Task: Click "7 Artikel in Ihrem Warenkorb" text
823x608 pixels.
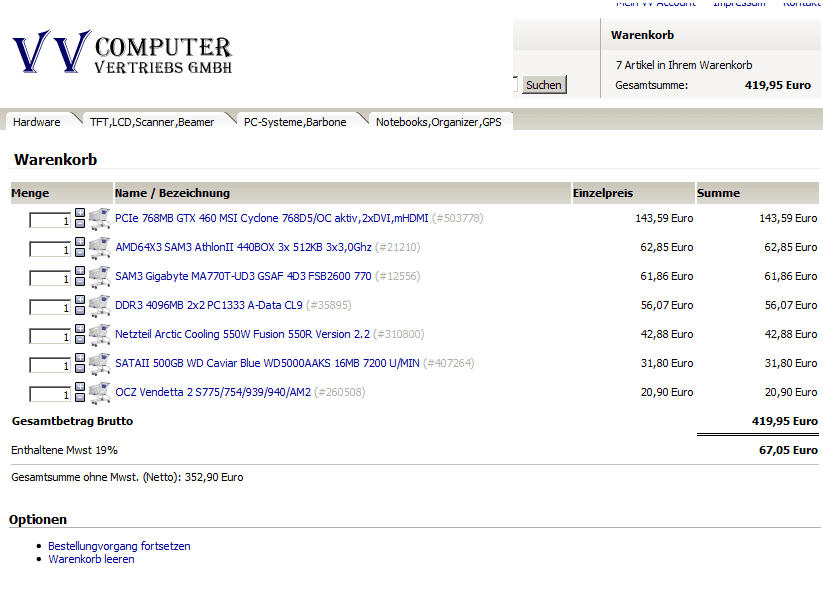Action: click(684, 65)
